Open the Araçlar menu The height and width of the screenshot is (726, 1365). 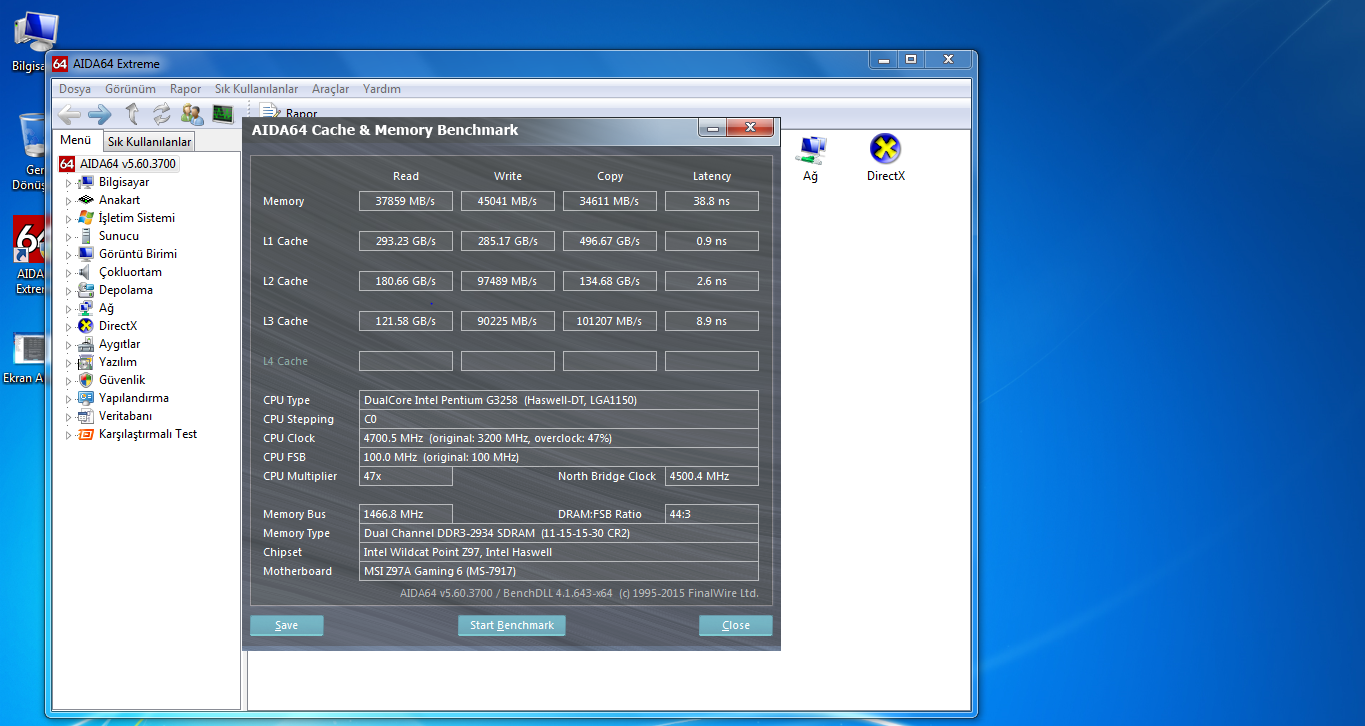pyautogui.click(x=330, y=89)
